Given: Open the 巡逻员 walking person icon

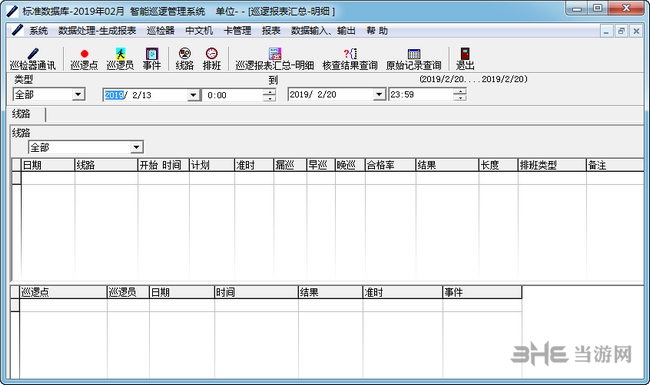Looking at the screenshot, I should point(120,59).
